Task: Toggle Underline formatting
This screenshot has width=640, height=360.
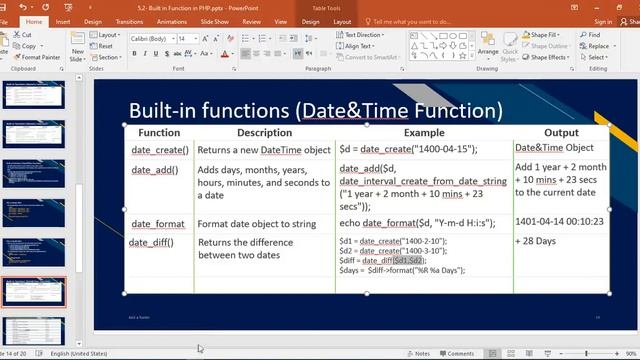Action: (x=156, y=53)
